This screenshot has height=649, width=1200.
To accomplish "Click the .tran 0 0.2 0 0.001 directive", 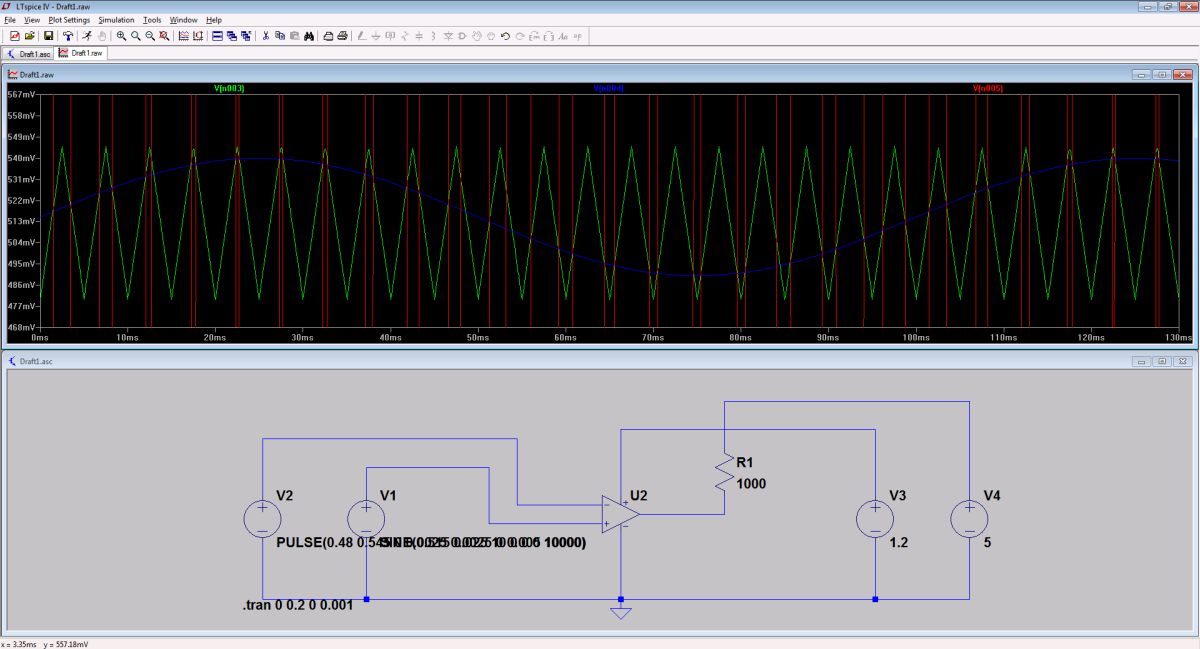I will [x=297, y=606].
